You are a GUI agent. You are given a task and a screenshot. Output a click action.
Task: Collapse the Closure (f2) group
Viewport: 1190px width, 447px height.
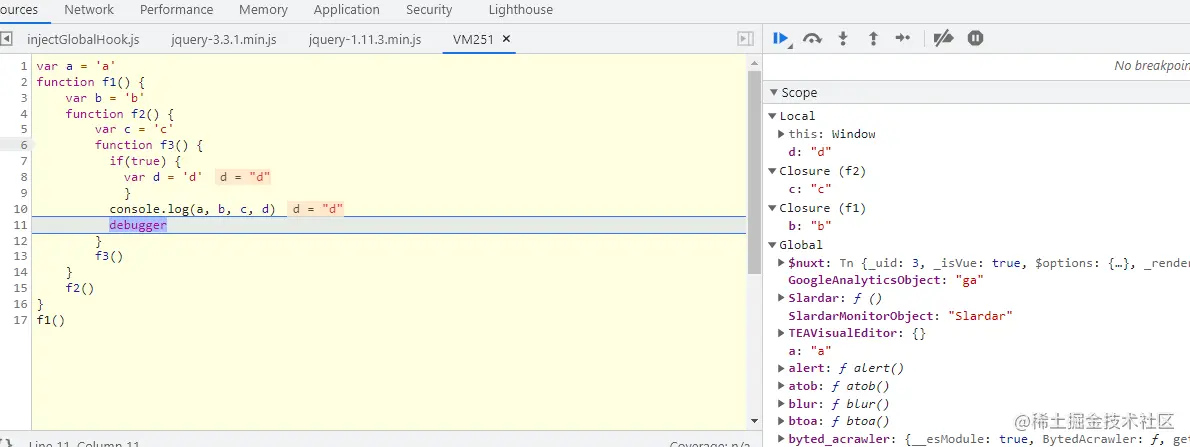(x=772, y=172)
